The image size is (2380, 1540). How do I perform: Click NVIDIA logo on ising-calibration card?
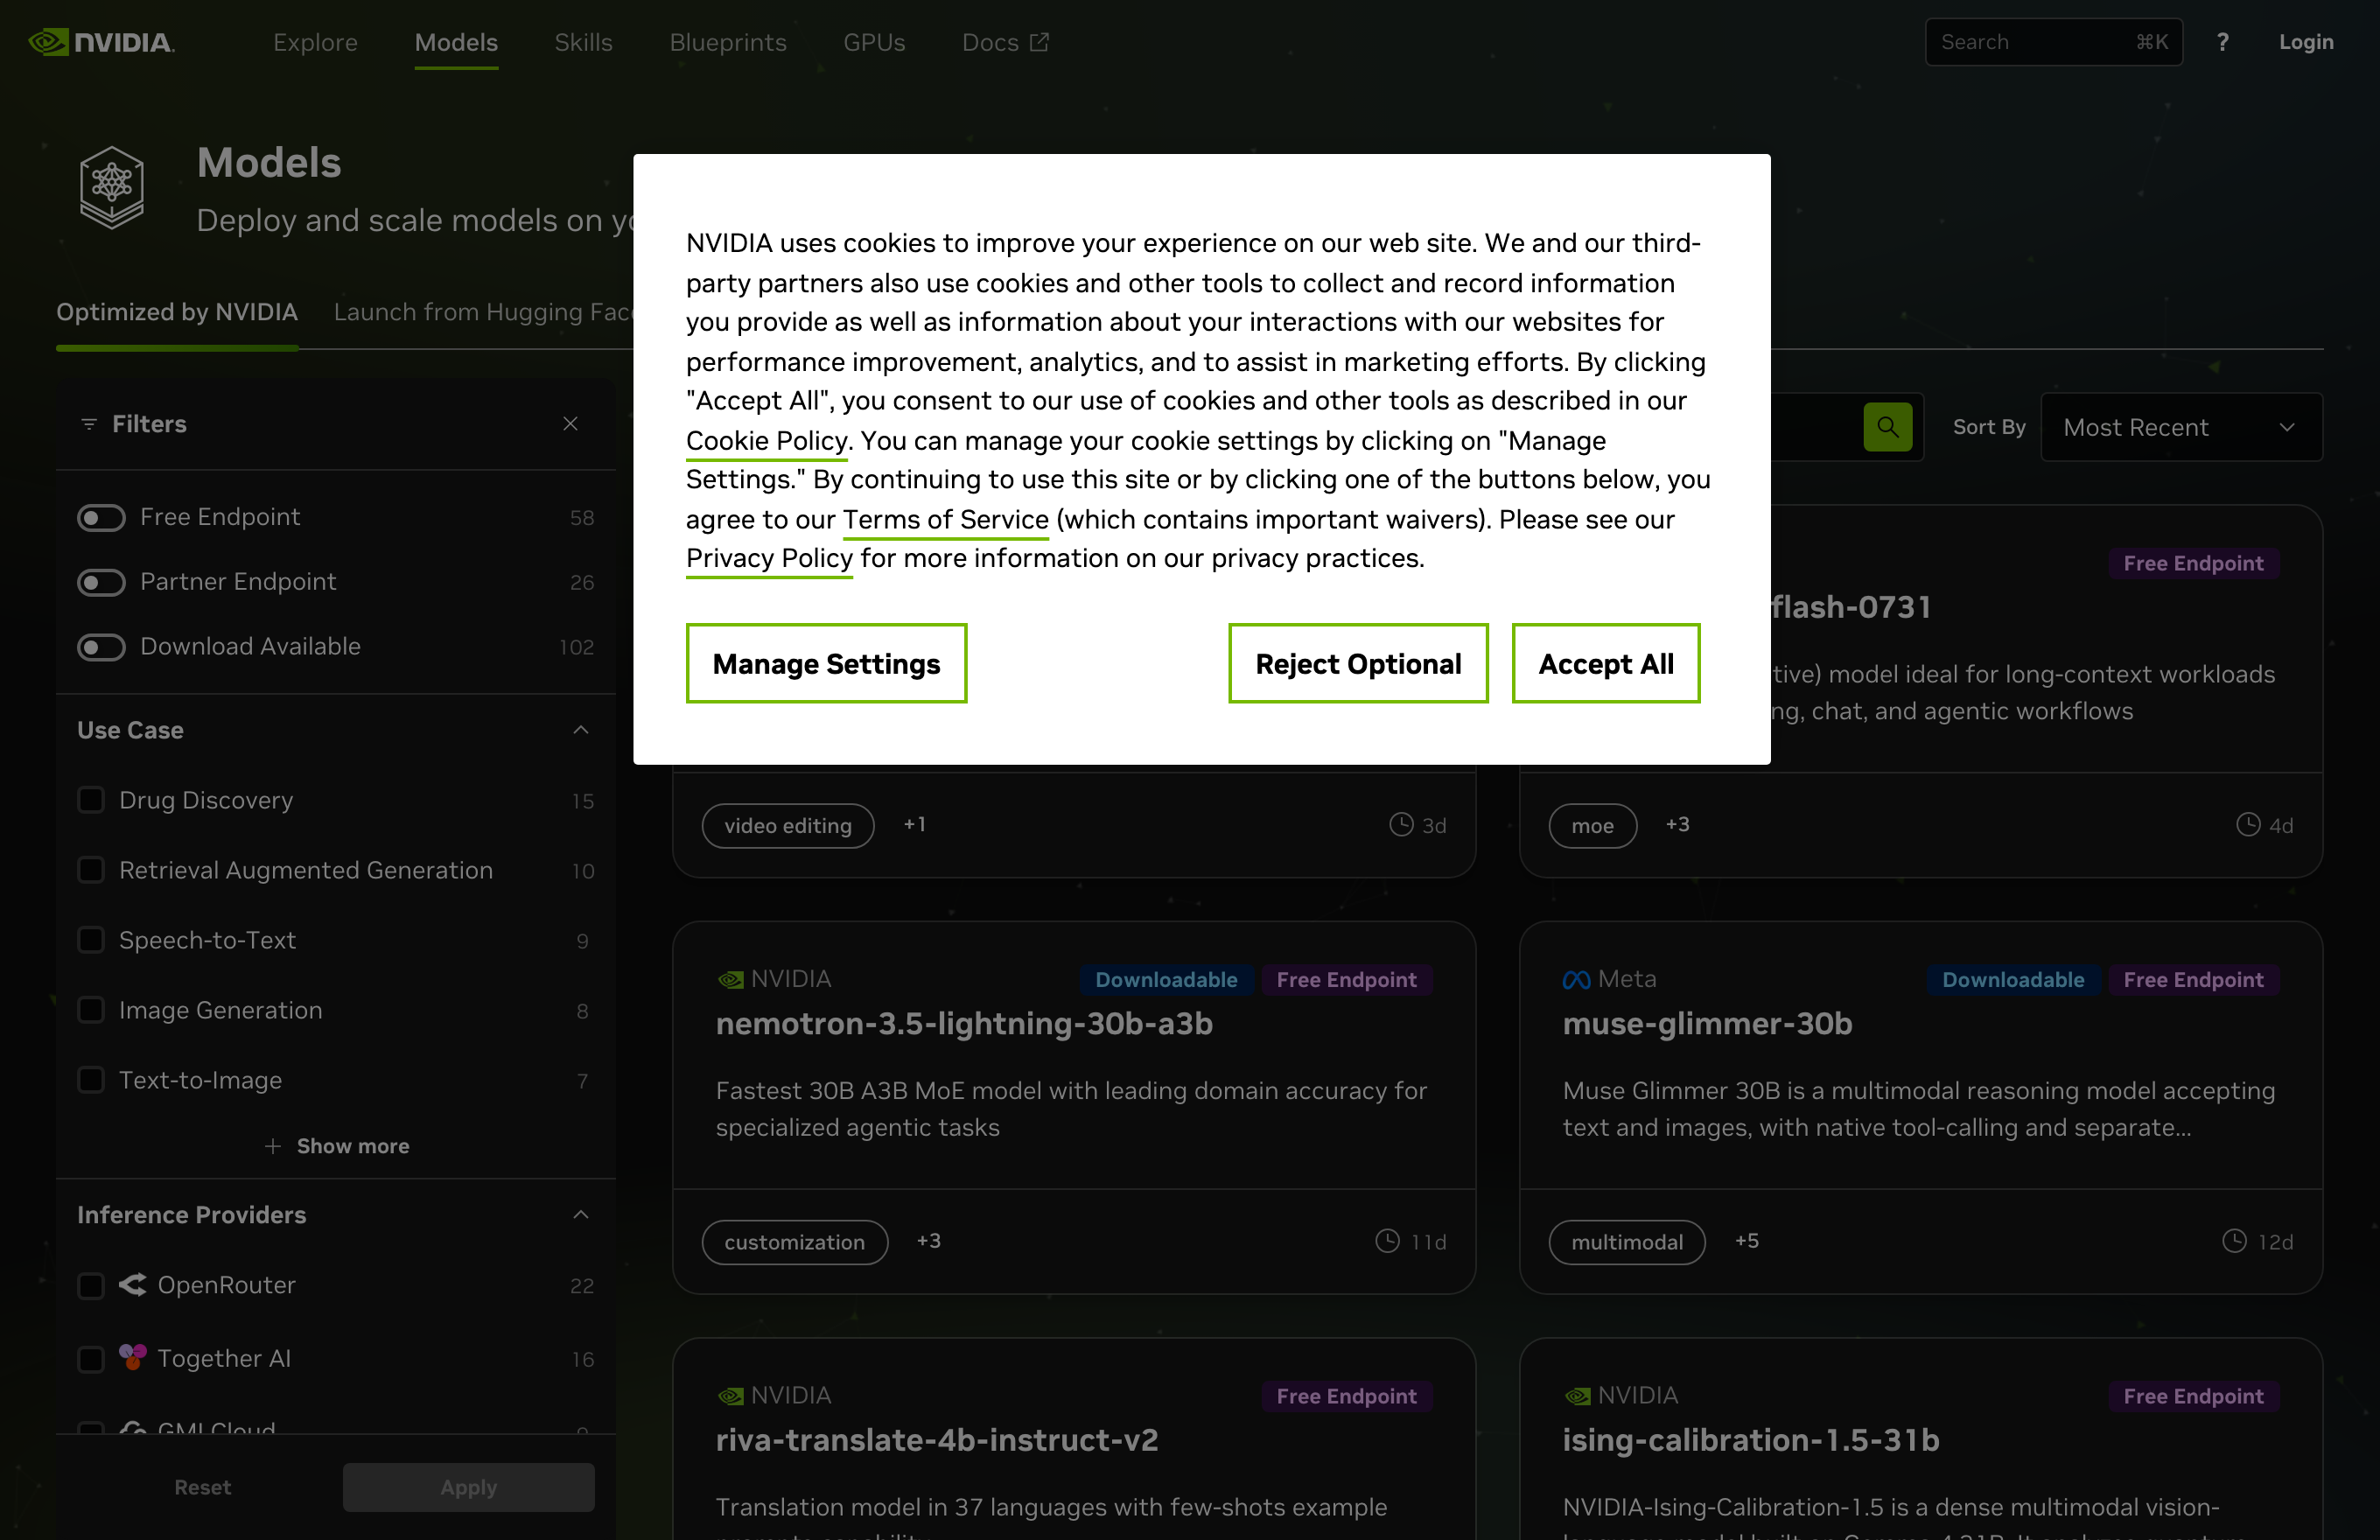[x=1578, y=1396]
